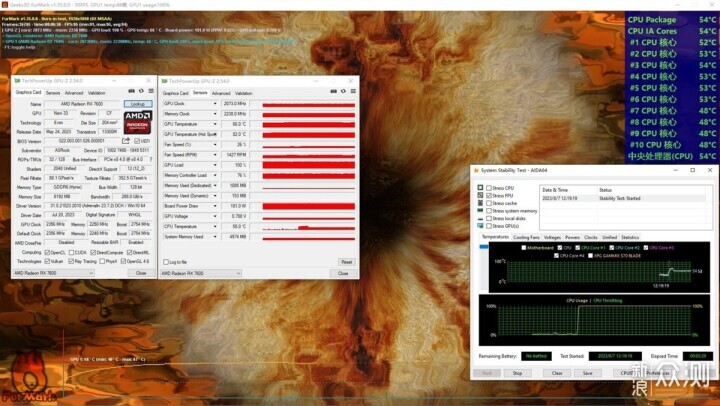The image size is (720, 406).
Task: Click the blue temperature graph legend strip in AIDA64
Action: [x=484, y=247]
